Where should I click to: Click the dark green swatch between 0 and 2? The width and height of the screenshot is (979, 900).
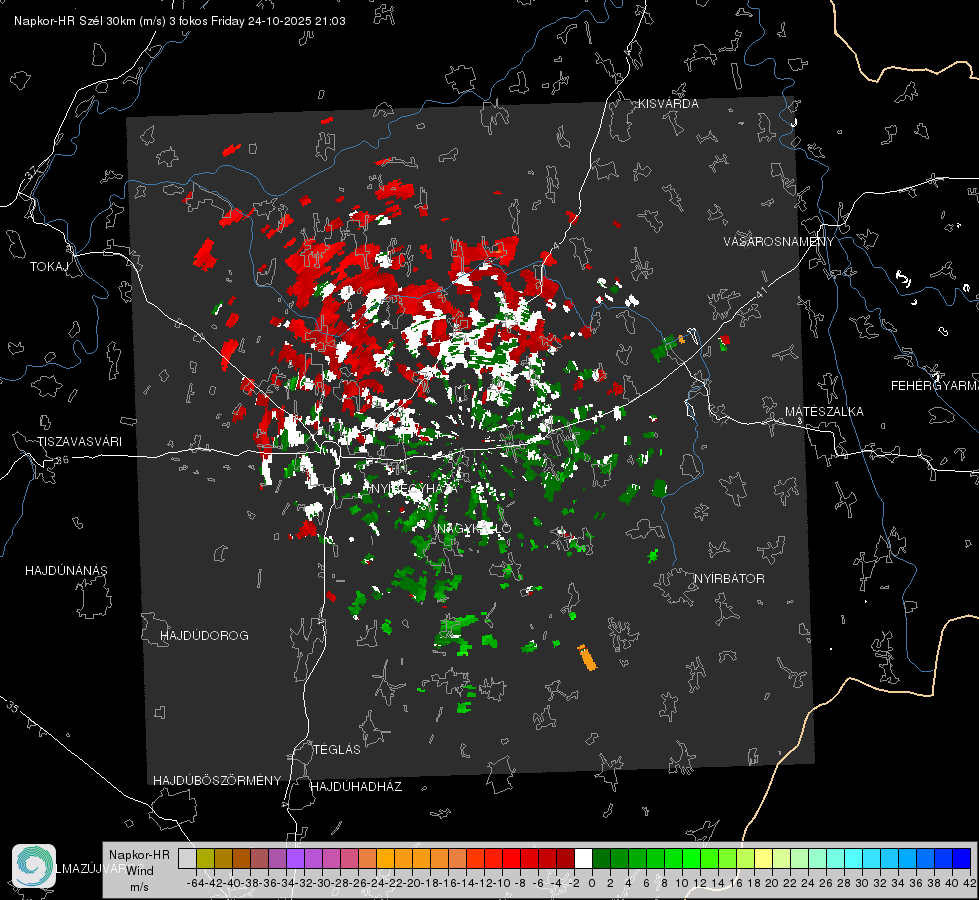pyautogui.click(x=601, y=858)
